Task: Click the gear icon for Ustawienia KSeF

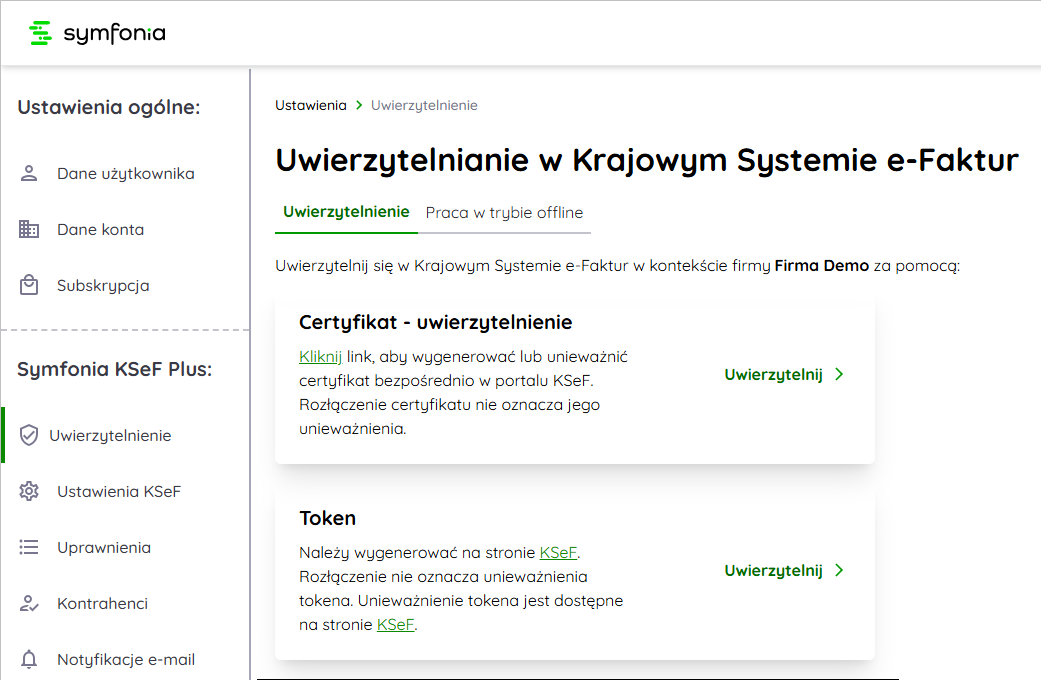Action: pos(29,491)
